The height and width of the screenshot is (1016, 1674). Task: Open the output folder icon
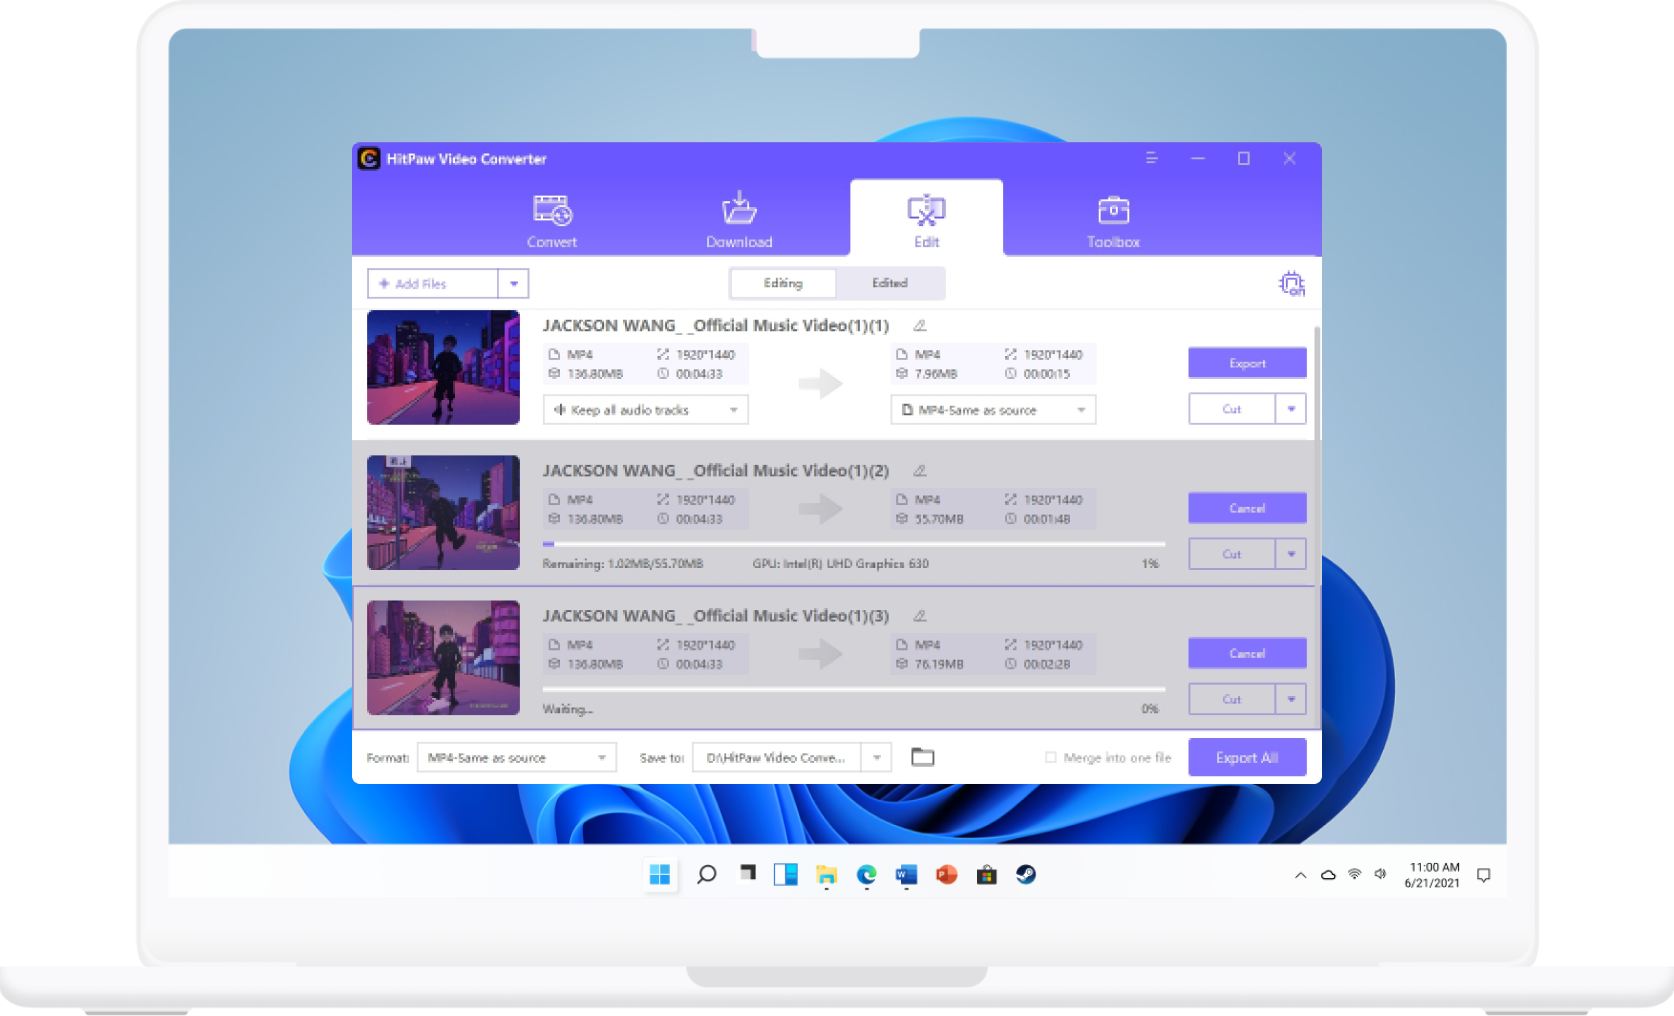(x=922, y=757)
